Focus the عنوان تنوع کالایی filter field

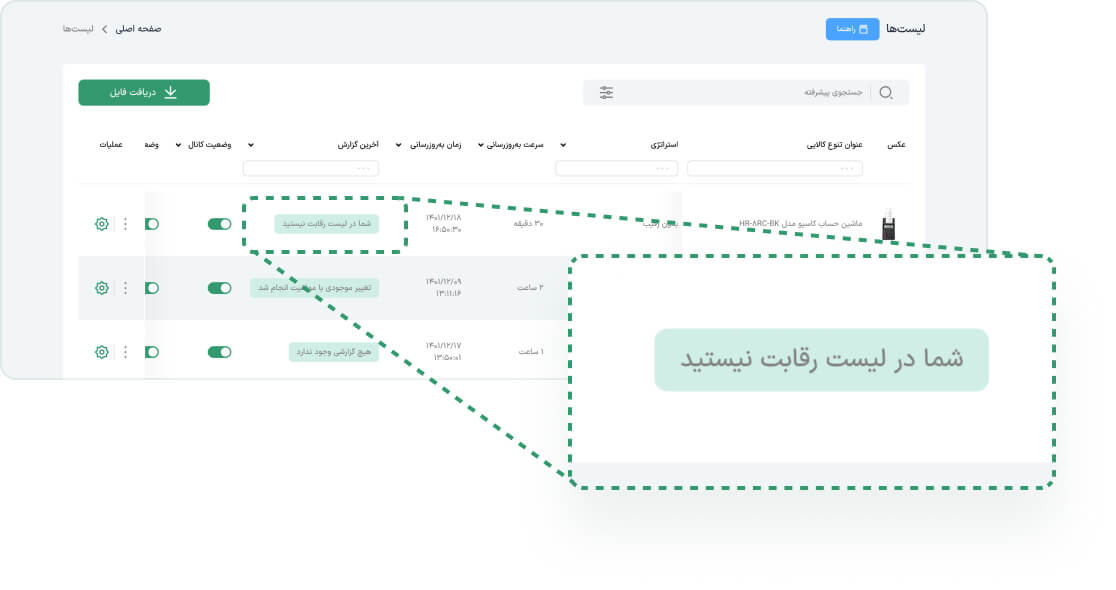pyautogui.click(x=774, y=168)
